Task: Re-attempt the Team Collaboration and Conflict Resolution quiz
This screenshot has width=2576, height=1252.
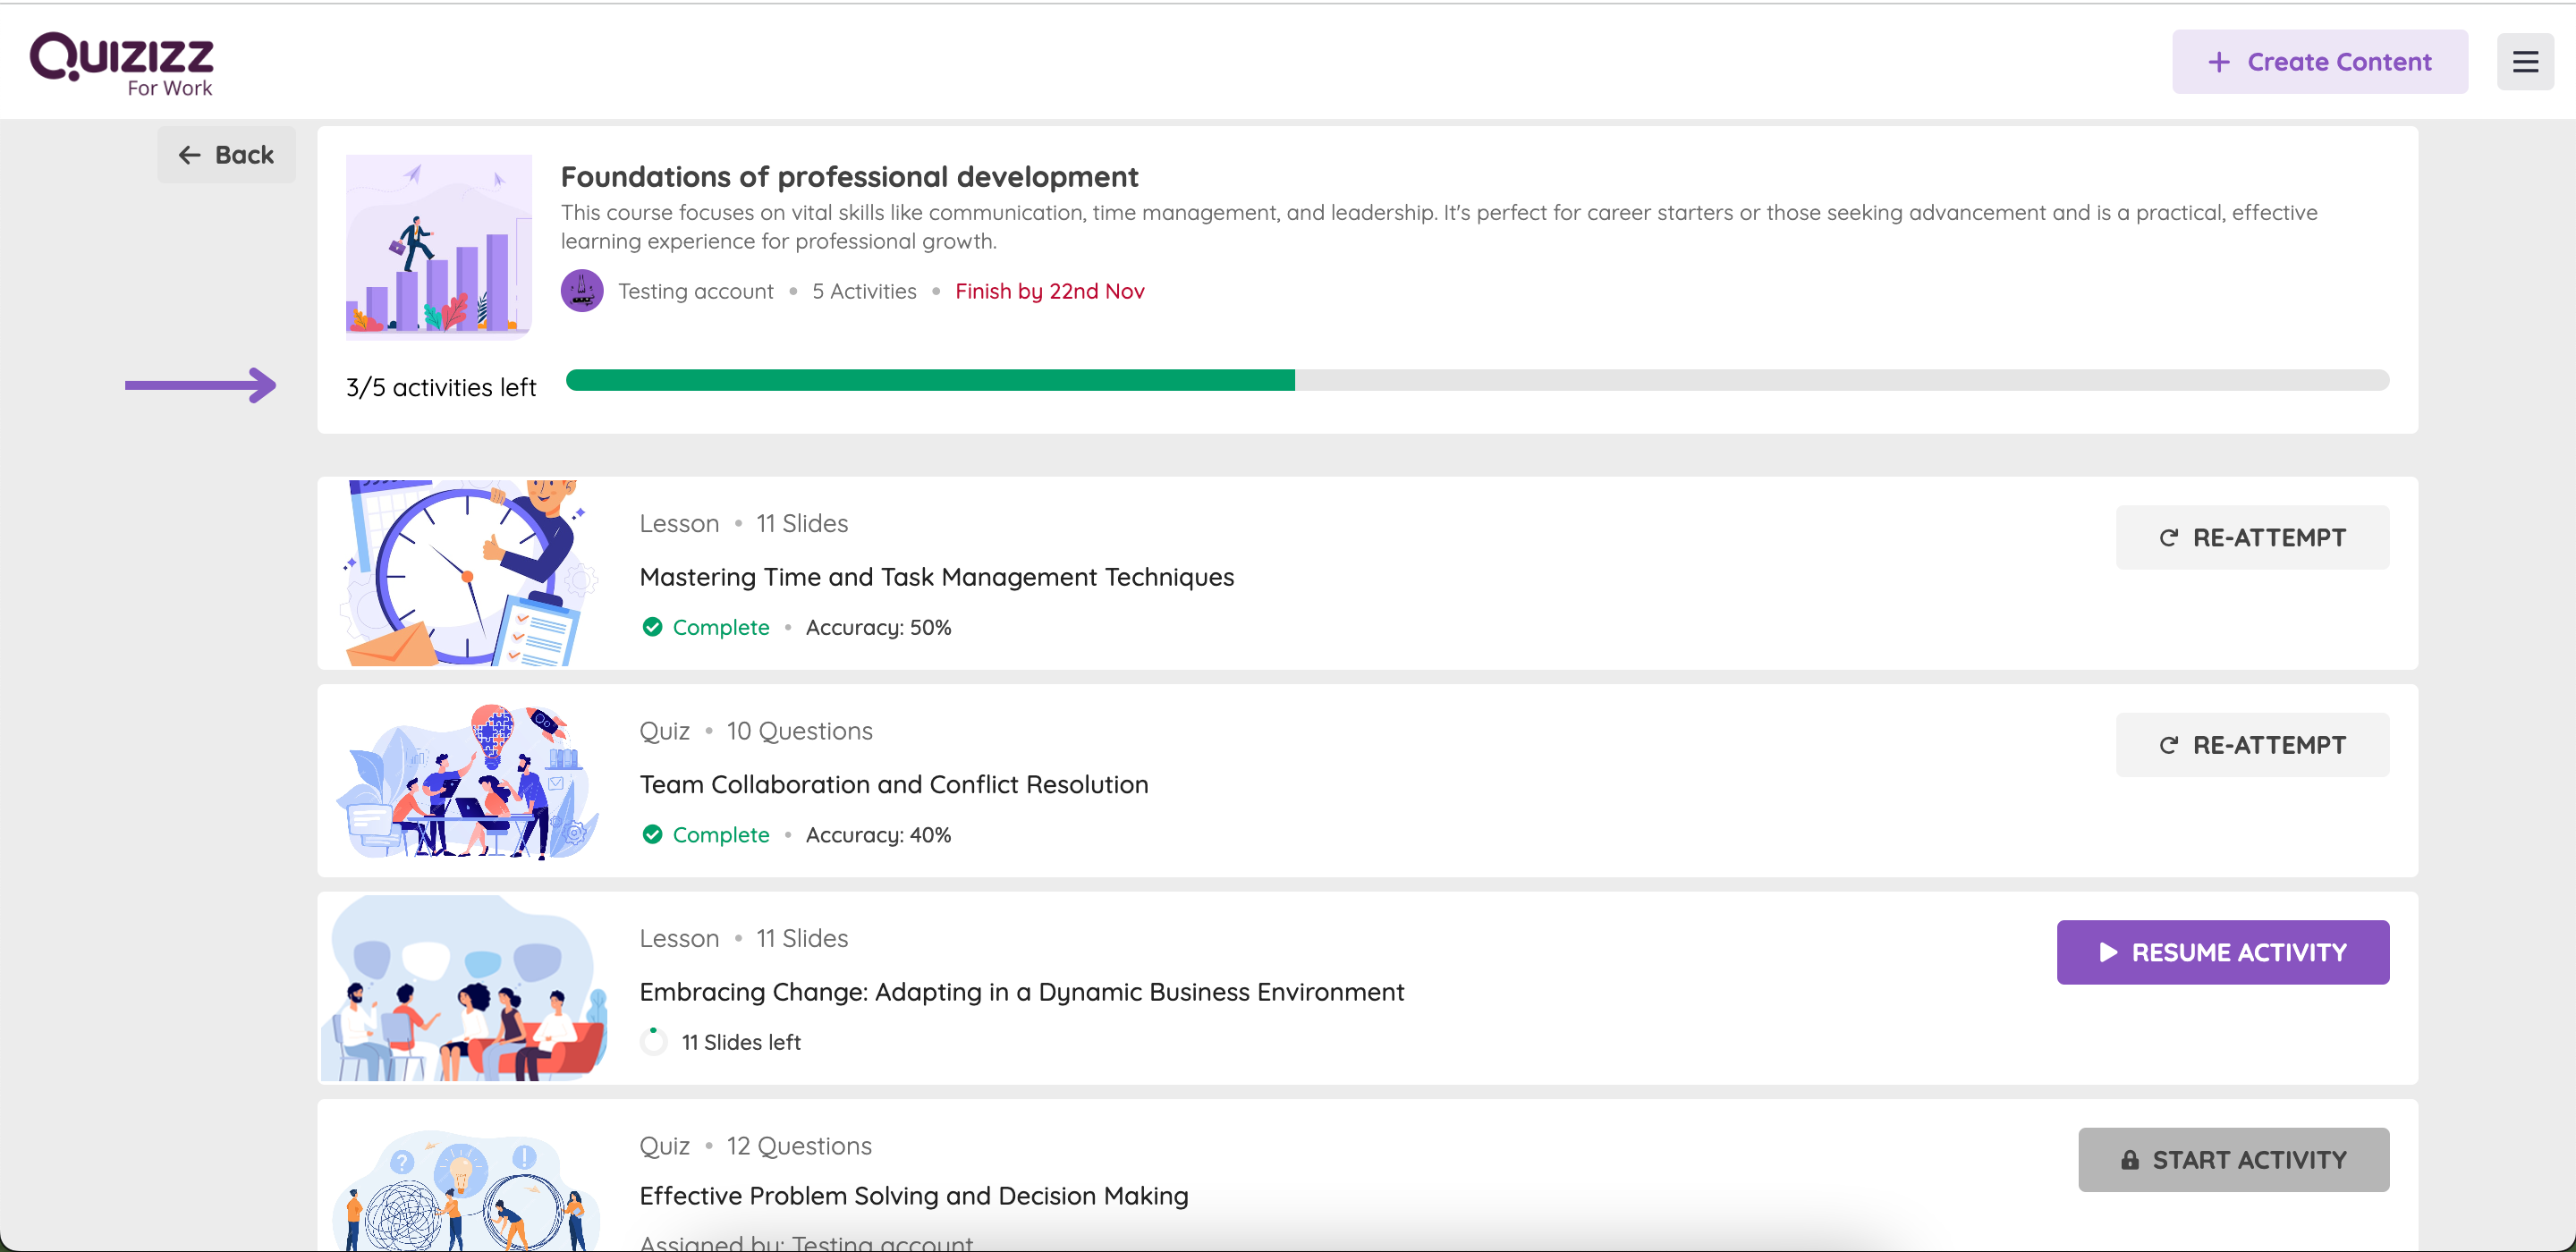Action: pyautogui.click(x=2251, y=745)
